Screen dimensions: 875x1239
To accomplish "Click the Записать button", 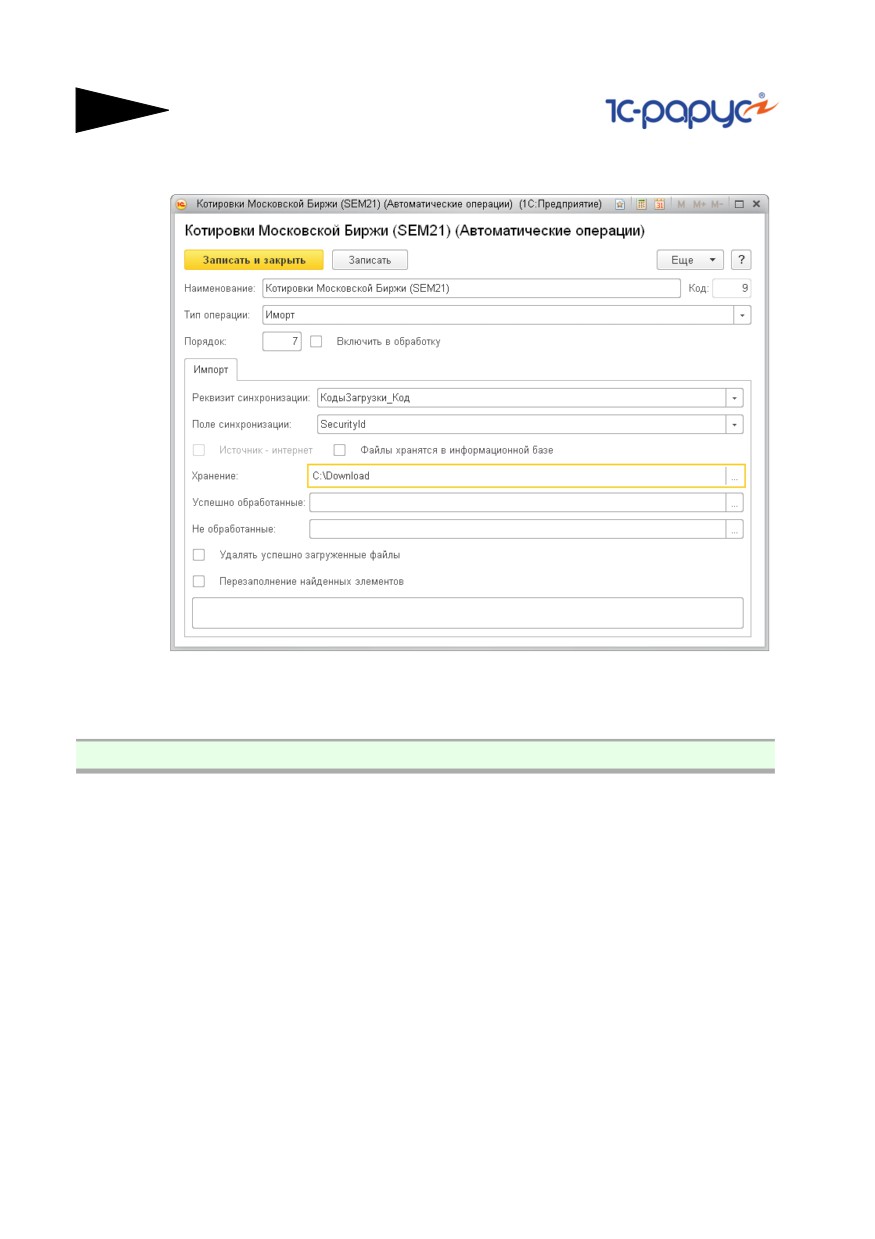I will coord(370,260).
